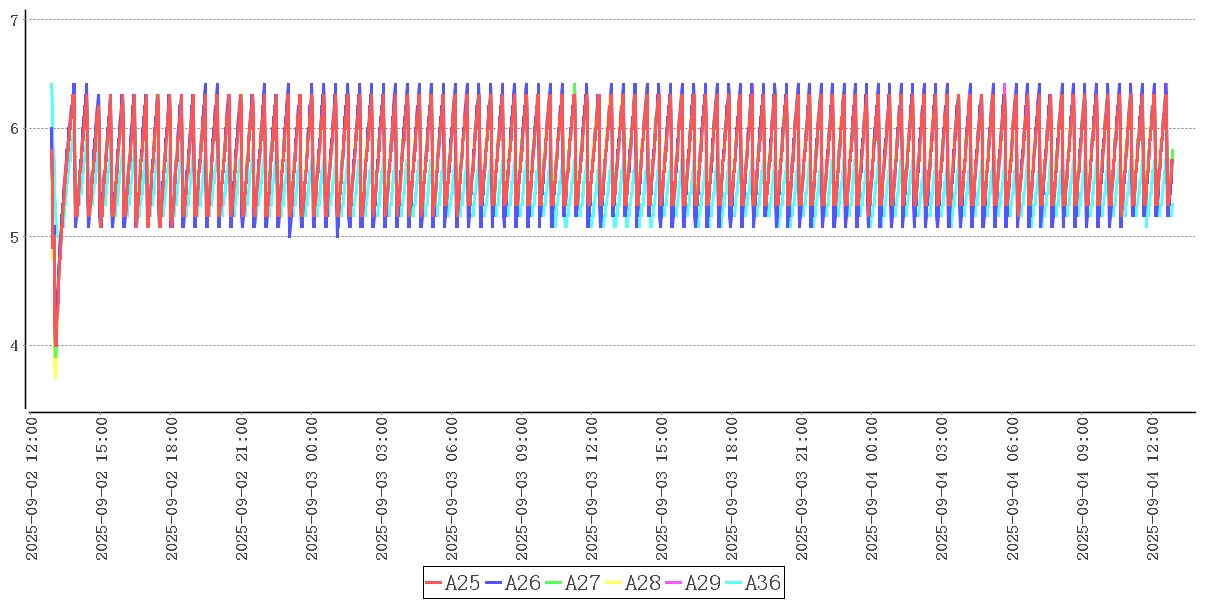
Task: Click the 2025-09-04 12:00 x-axis label
Action: 1152,489
